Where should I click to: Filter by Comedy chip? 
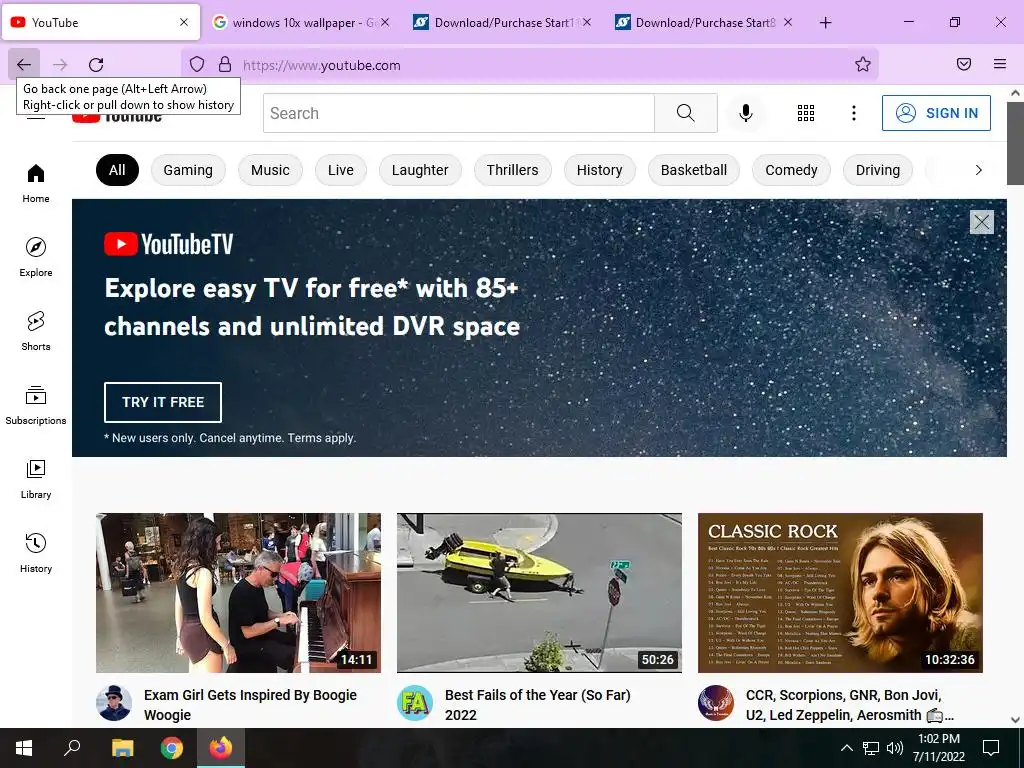tap(792, 170)
